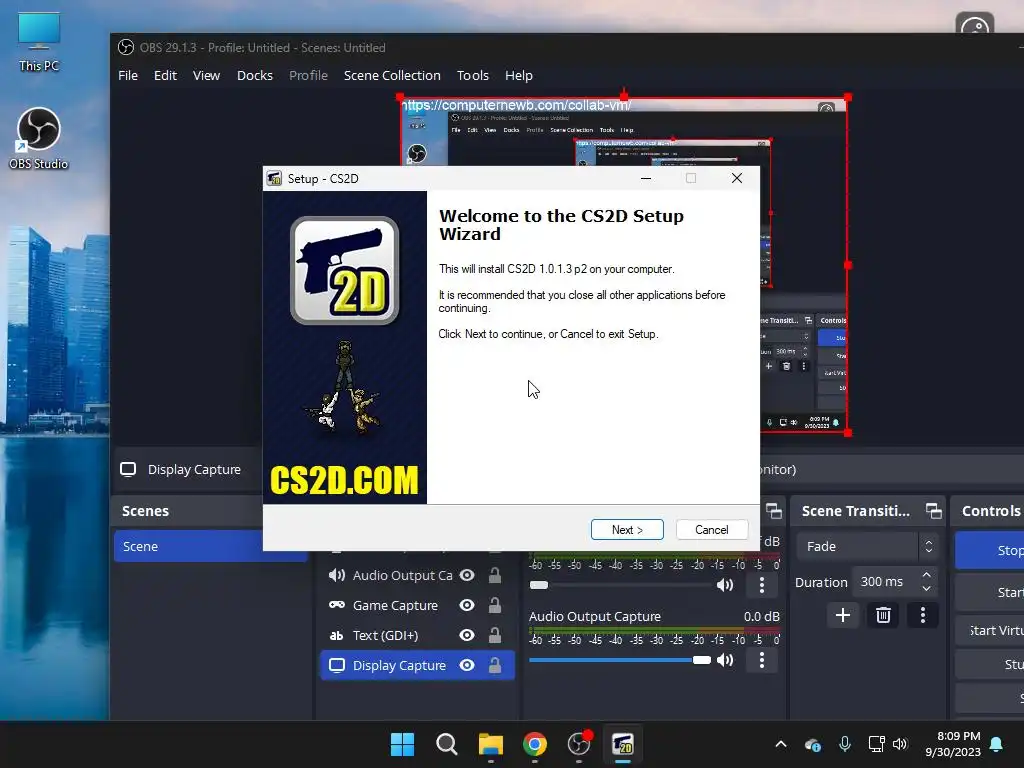This screenshot has height=768, width=1024.
Task: Switch to CS2D Setup taskbar icon
Action: tap(623, 744)
